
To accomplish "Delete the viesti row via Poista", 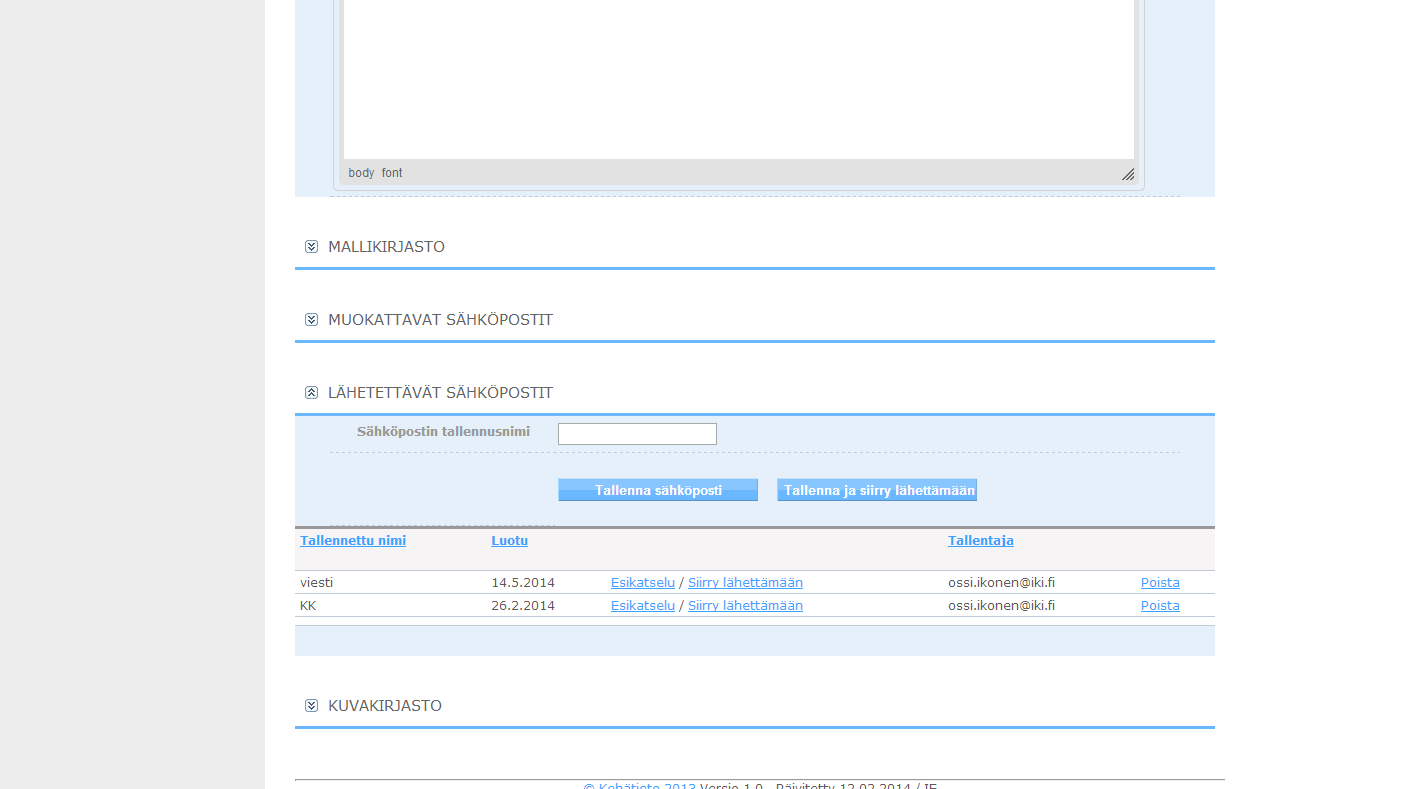I will (x=1160, y=583).
